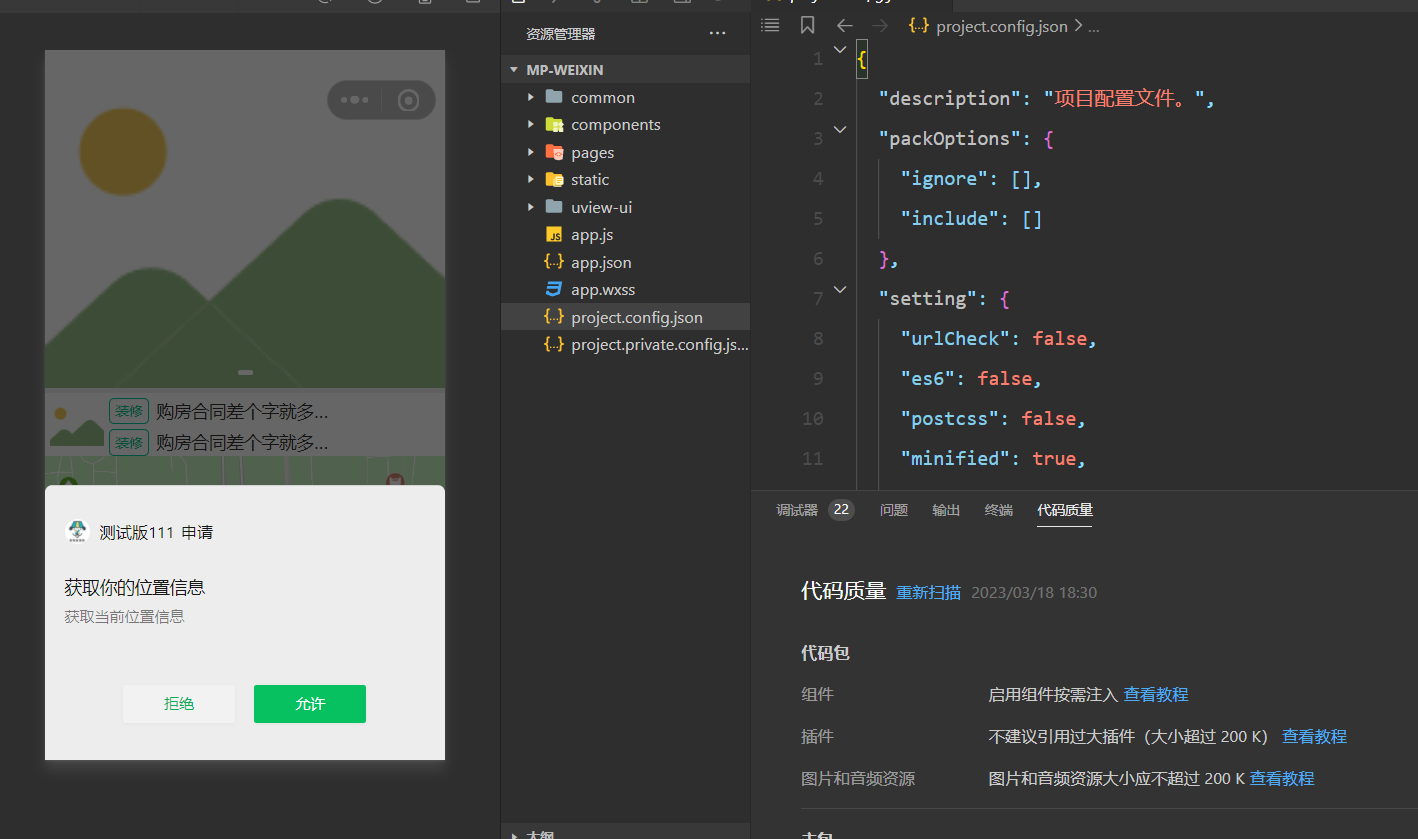Click the 获取你的位置信息 dialog heading
This screenshot has width=1418, height=839.
[x=135, y=587]
